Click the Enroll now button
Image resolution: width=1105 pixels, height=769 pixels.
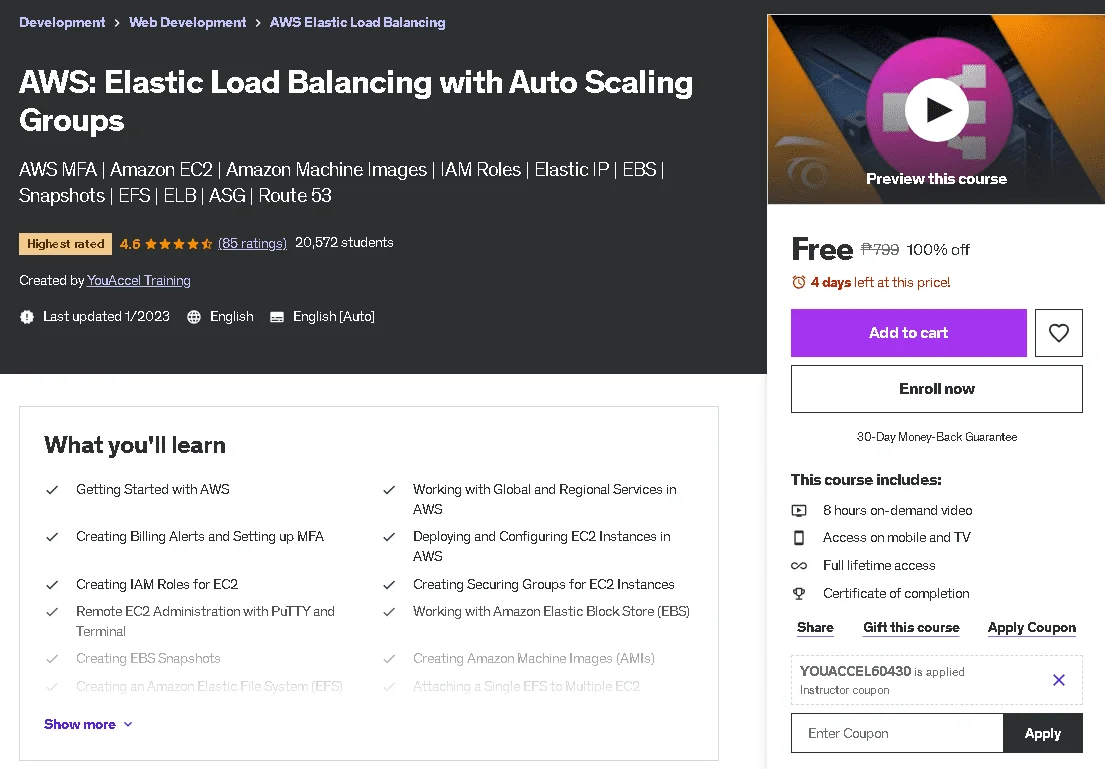point(937,389)
